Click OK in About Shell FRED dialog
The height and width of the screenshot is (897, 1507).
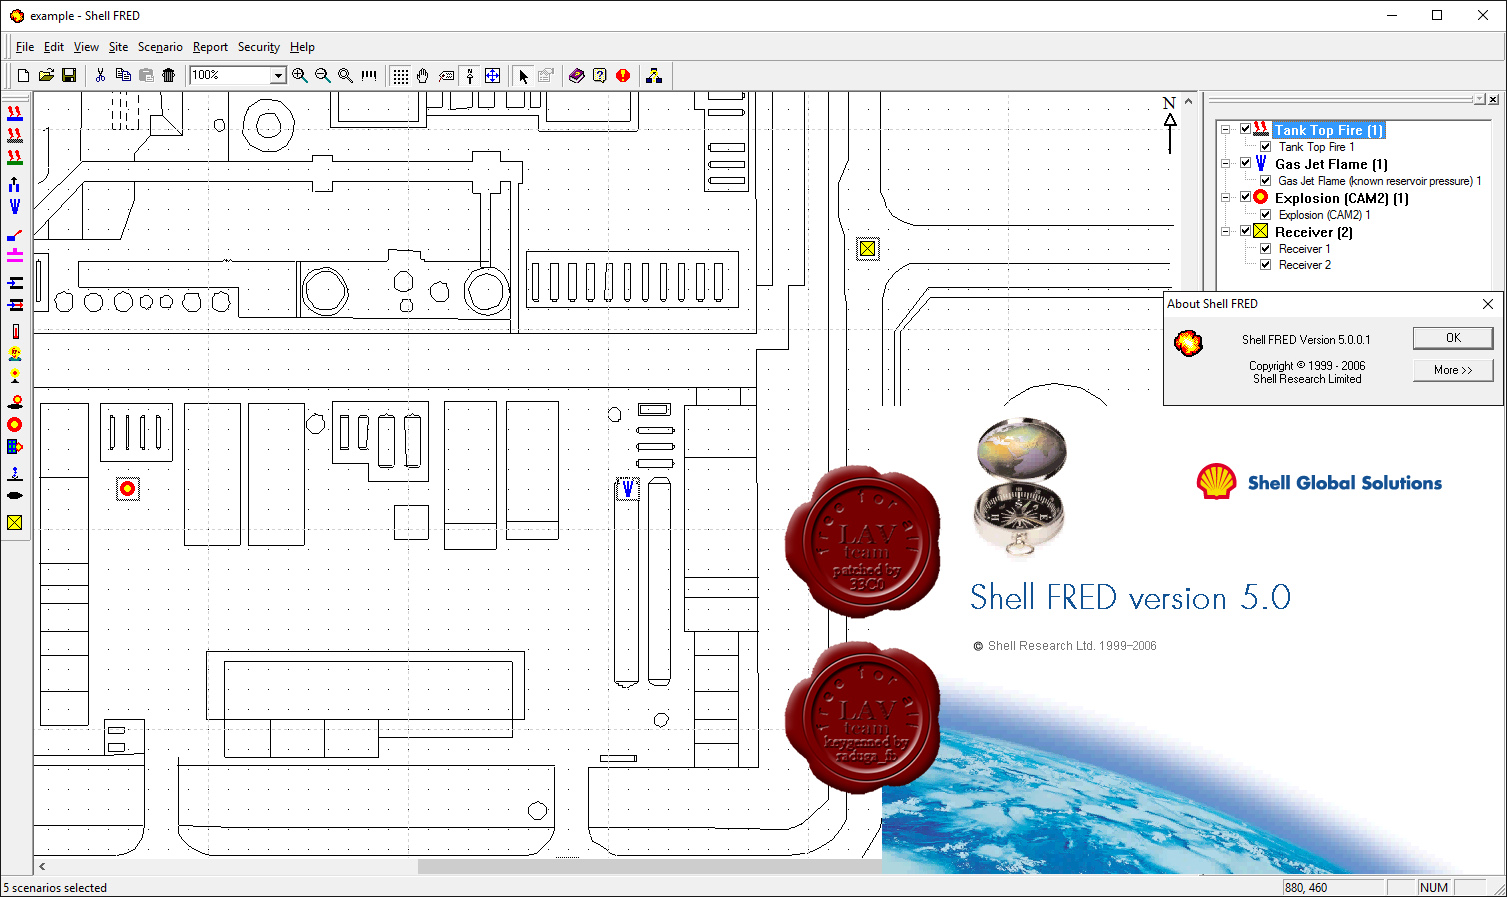[1453, 338]
